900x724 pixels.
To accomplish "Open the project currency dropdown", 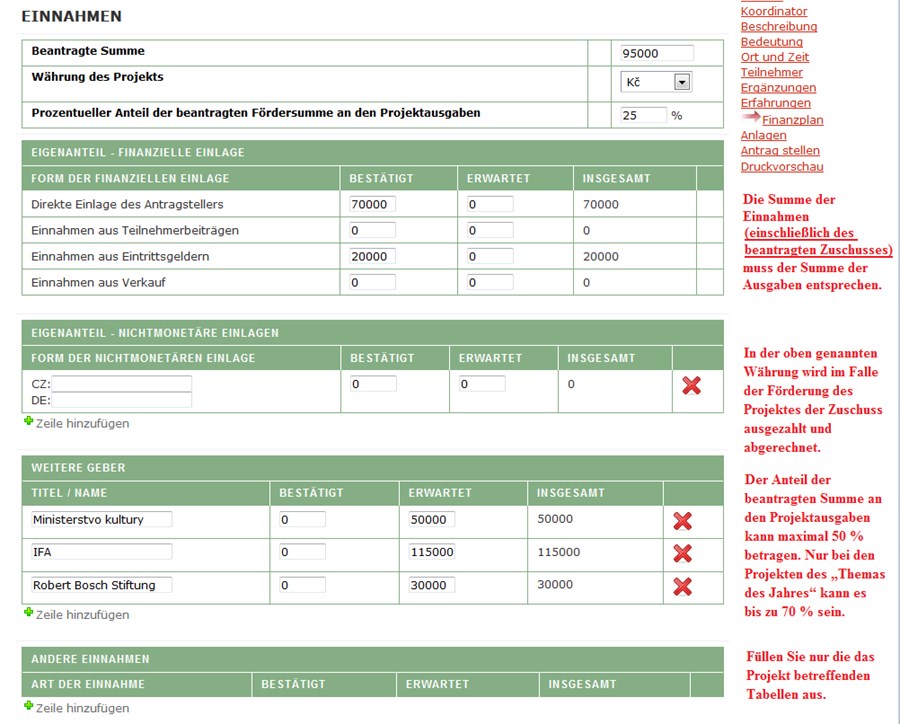I will point(682,82).
